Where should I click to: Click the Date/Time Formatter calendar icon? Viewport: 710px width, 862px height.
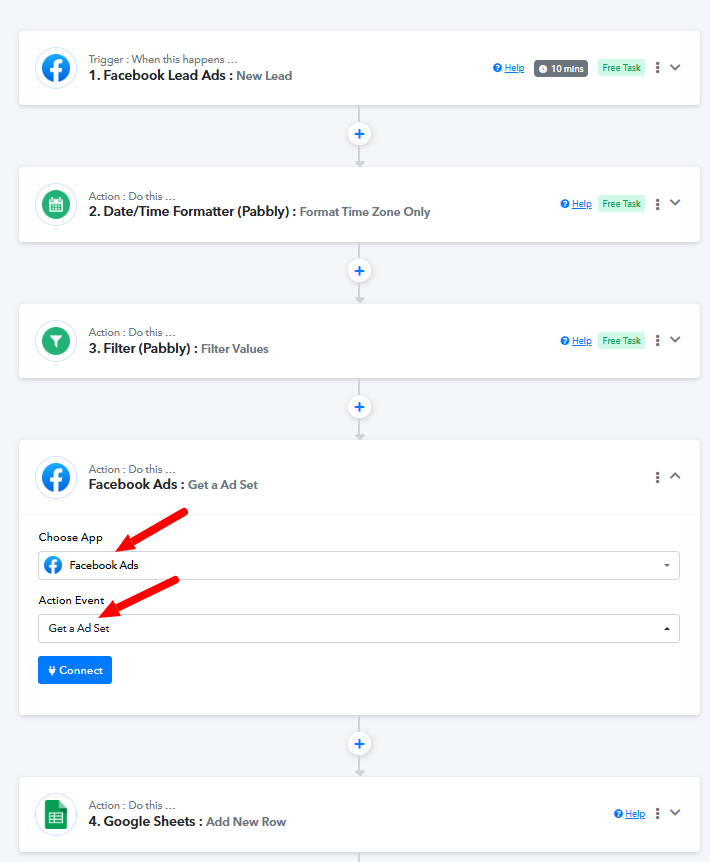[56, 205]
